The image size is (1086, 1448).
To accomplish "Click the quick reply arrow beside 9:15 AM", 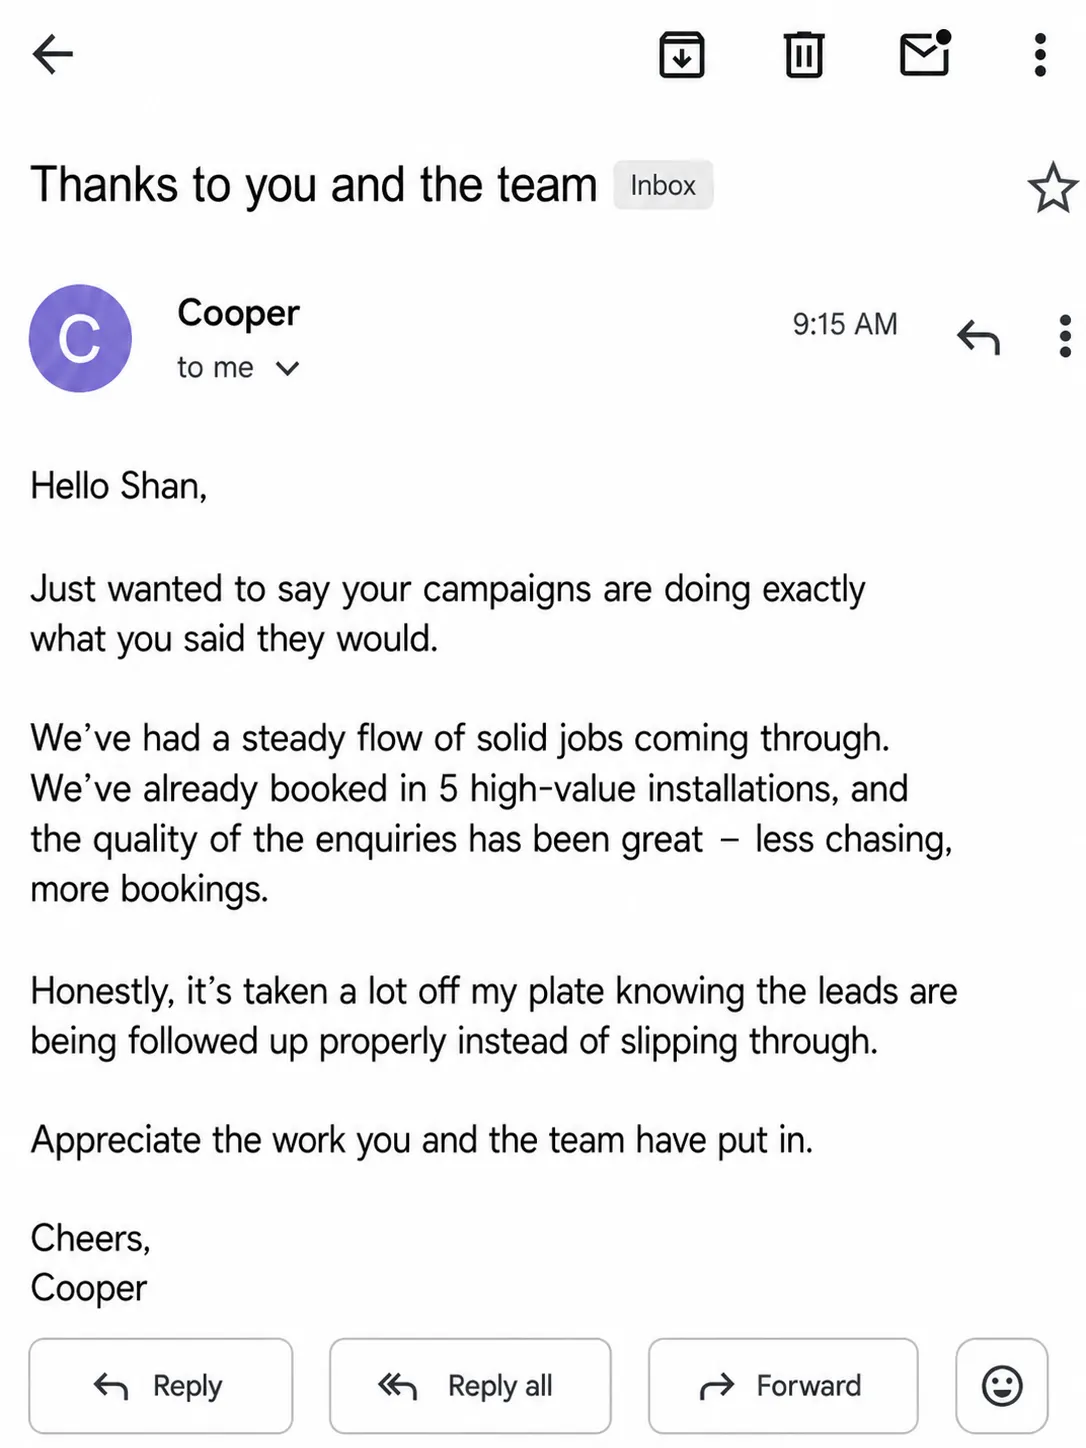I will coord(978,337).
